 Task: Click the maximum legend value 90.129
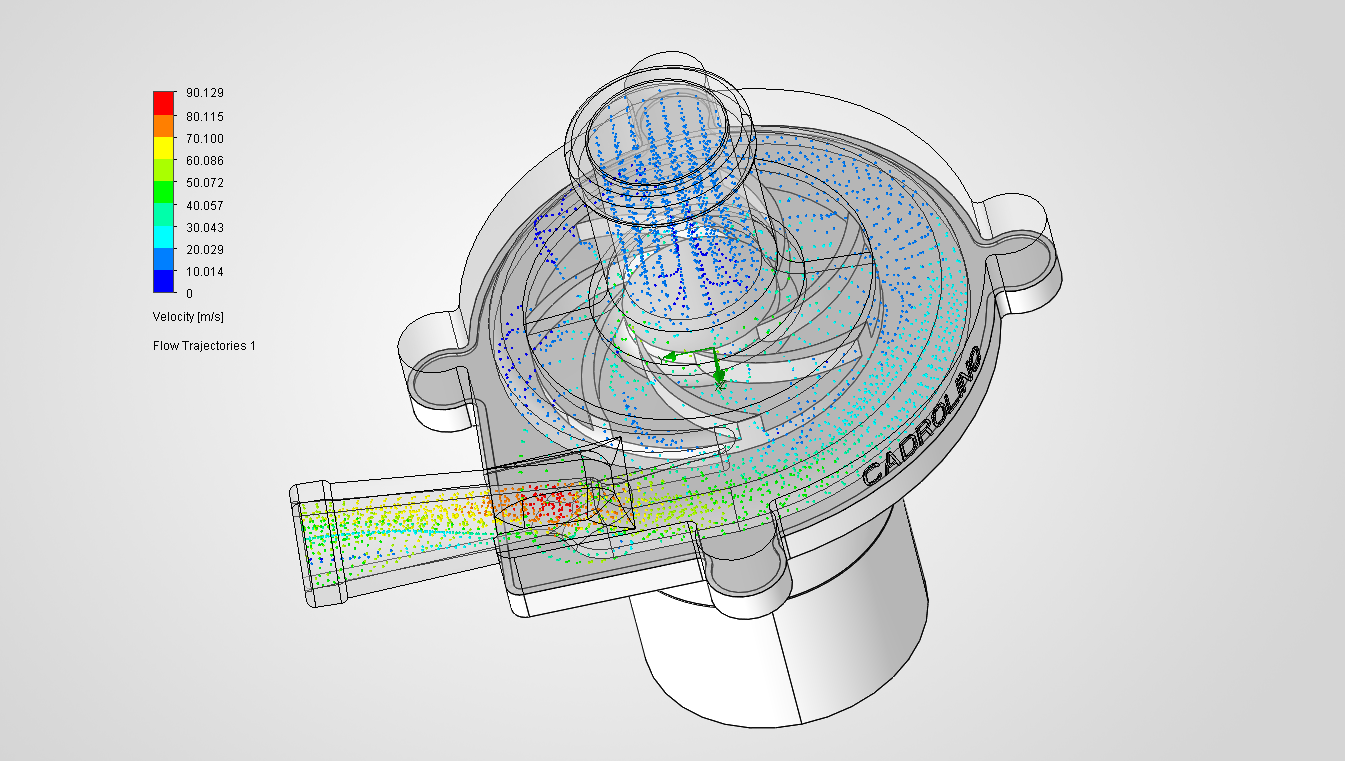pyautogui.click(x=204, y=93)
